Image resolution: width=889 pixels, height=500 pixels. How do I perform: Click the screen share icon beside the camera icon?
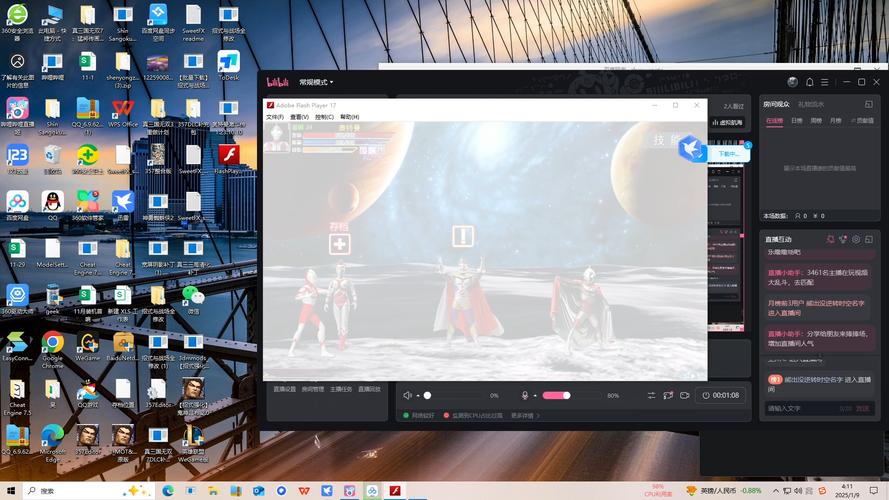[x=668, y=395]
